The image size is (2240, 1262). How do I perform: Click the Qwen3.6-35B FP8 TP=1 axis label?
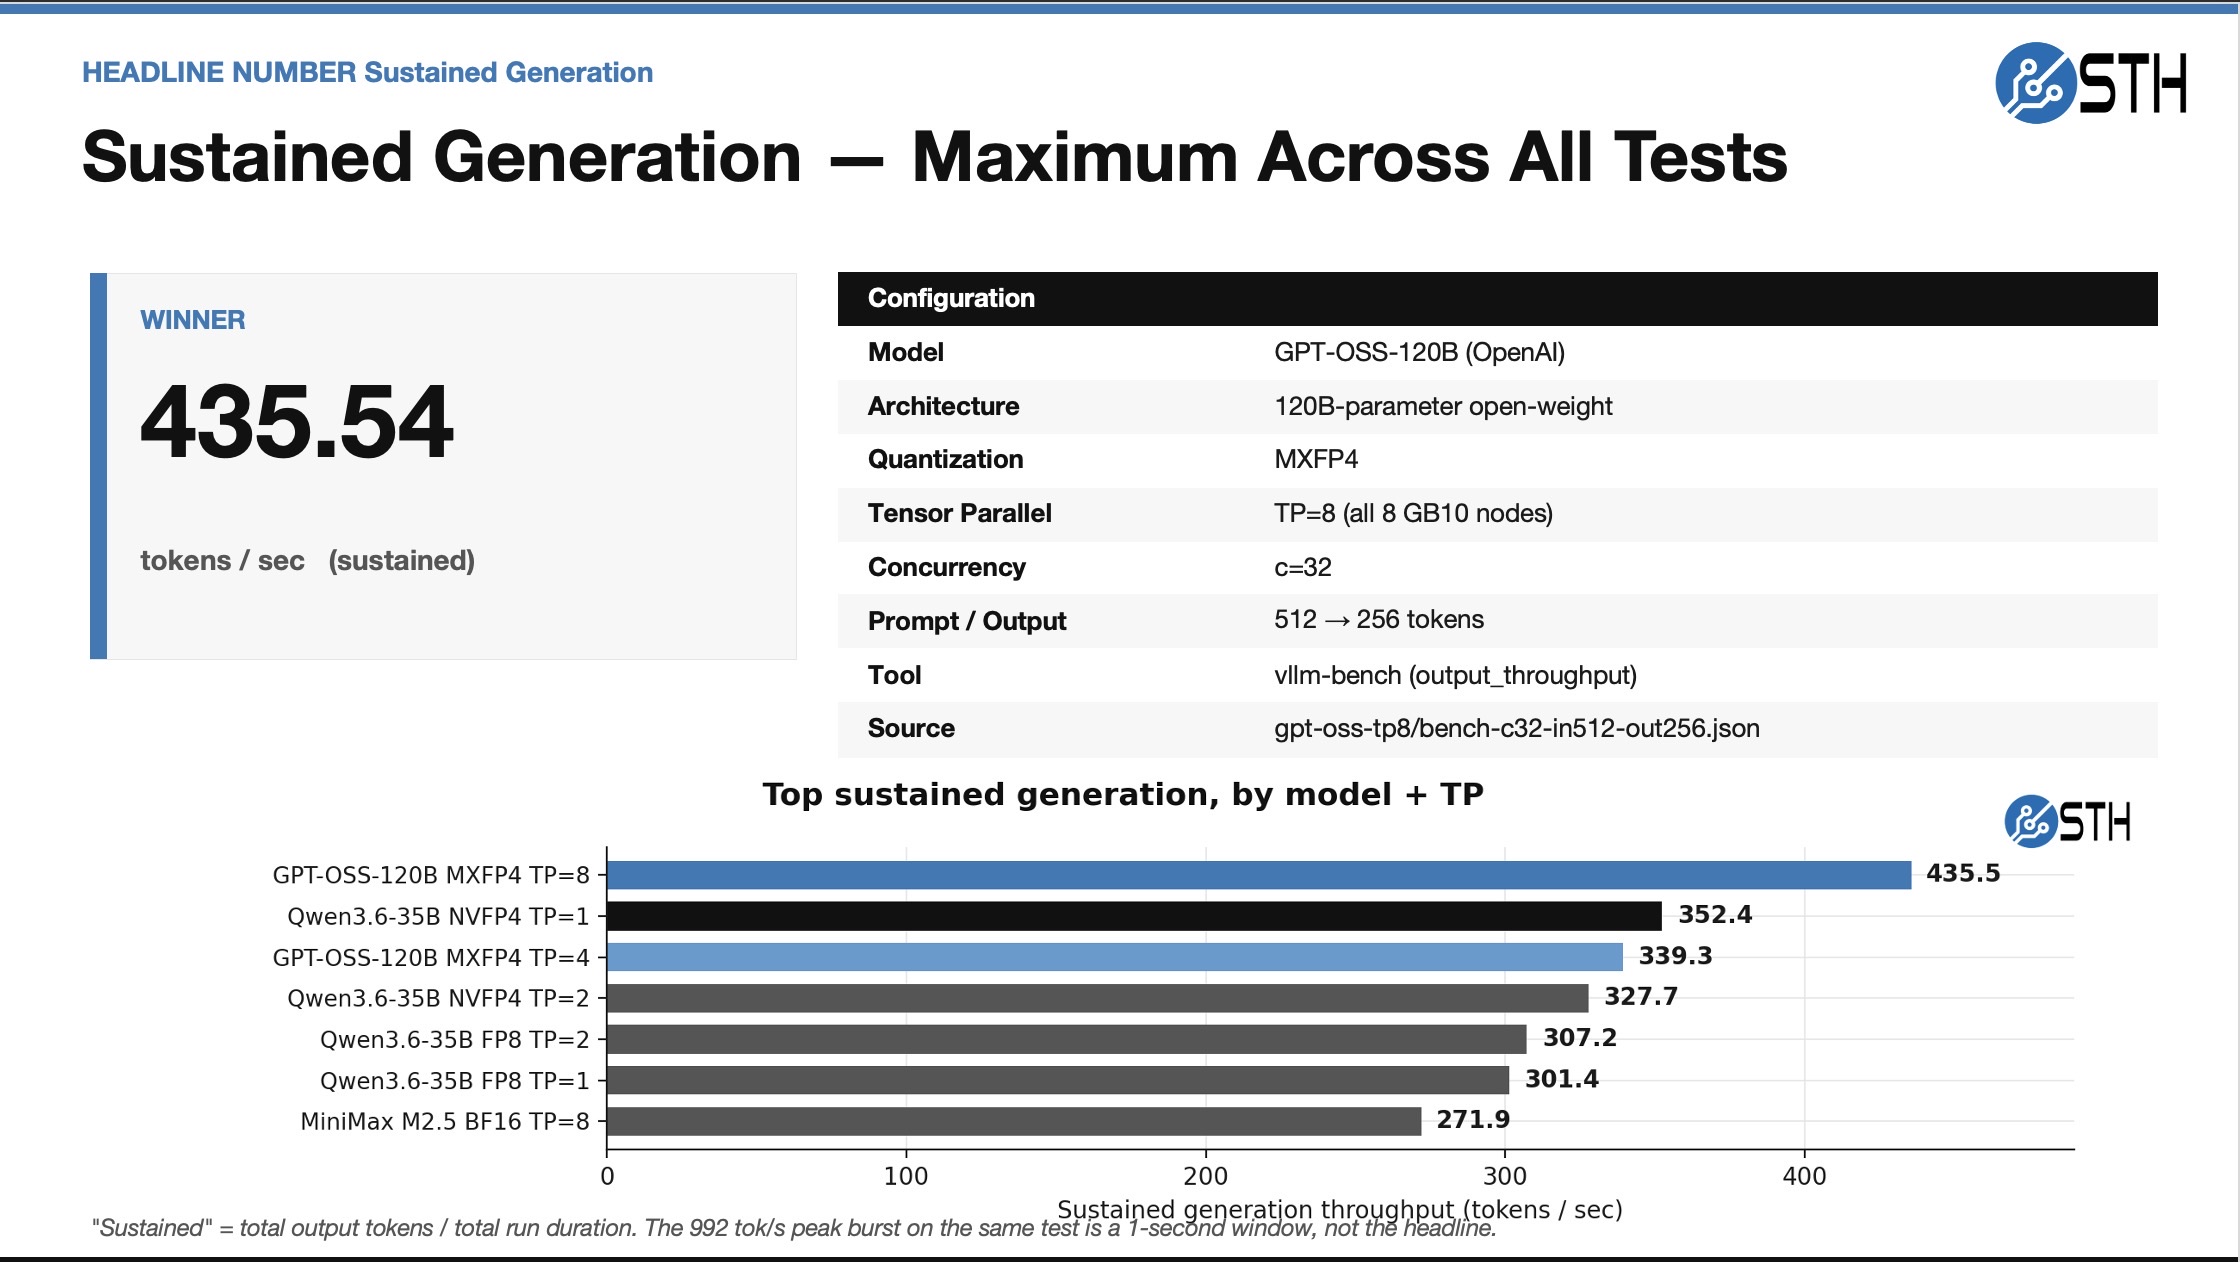pos(454,1081)
